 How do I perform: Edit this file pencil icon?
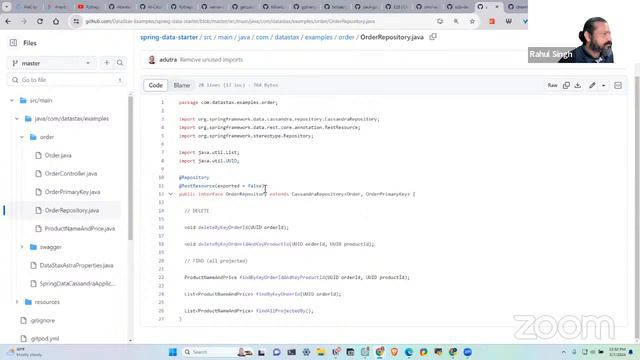(x=592, y=85)
